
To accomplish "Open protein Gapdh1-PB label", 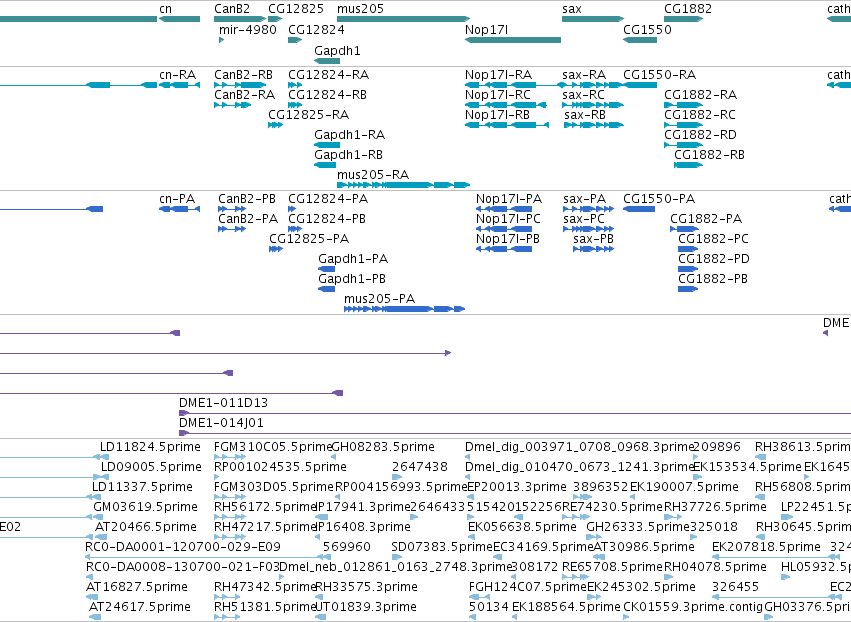I will [352, 279].
